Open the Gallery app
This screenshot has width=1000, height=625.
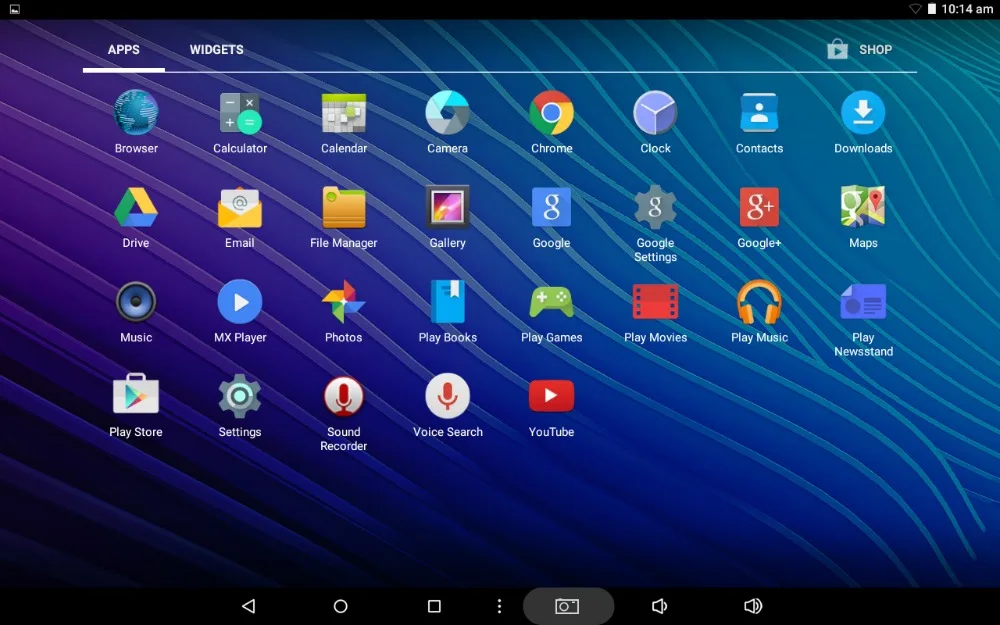pyautogui.click(x=448, y=207)
